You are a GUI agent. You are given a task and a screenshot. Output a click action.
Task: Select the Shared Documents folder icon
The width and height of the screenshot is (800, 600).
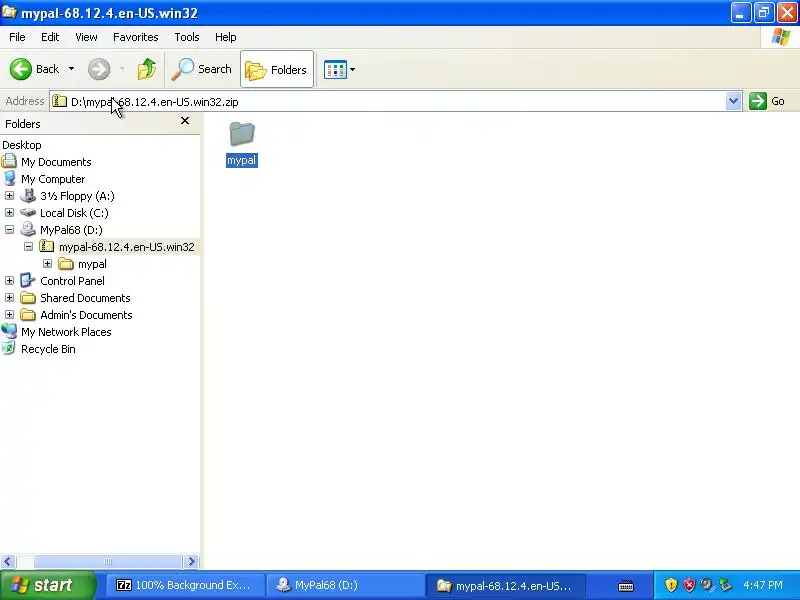(28, 297)
